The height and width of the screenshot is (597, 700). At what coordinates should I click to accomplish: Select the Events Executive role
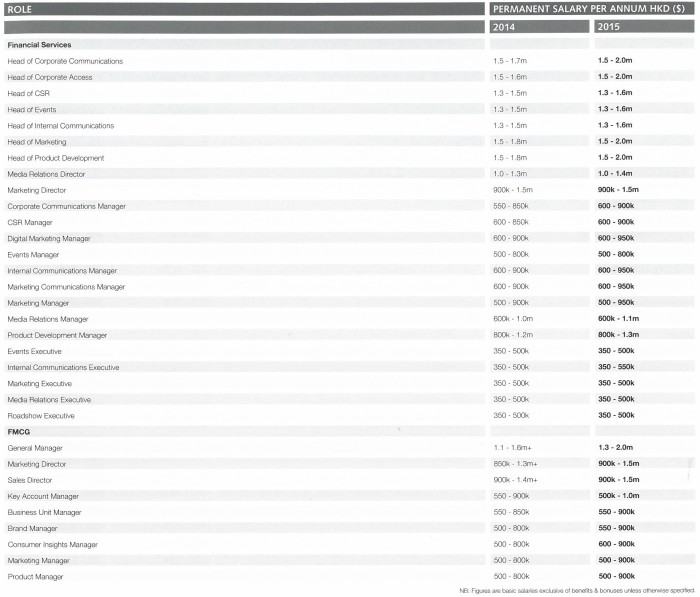(34, 351)
